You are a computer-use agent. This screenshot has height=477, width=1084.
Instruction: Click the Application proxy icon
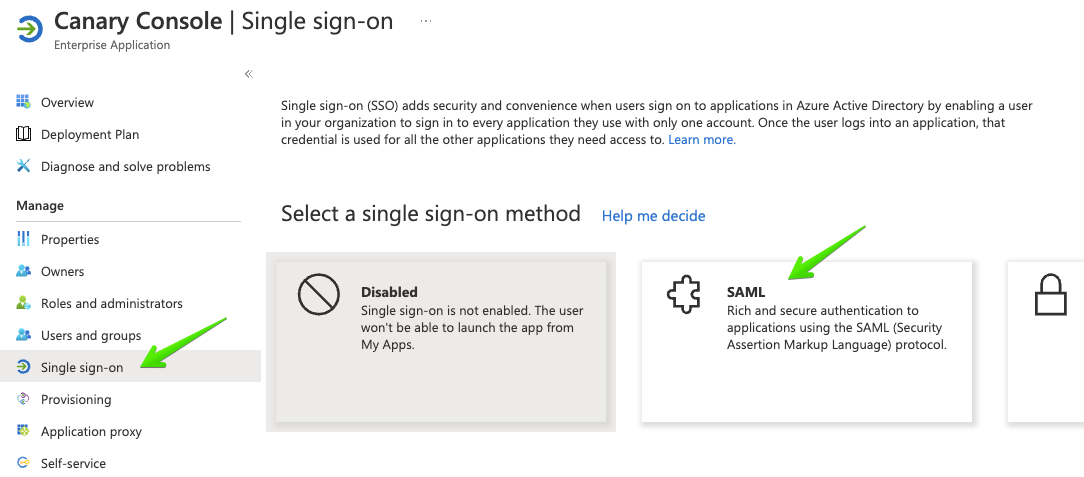coord(24,431)
